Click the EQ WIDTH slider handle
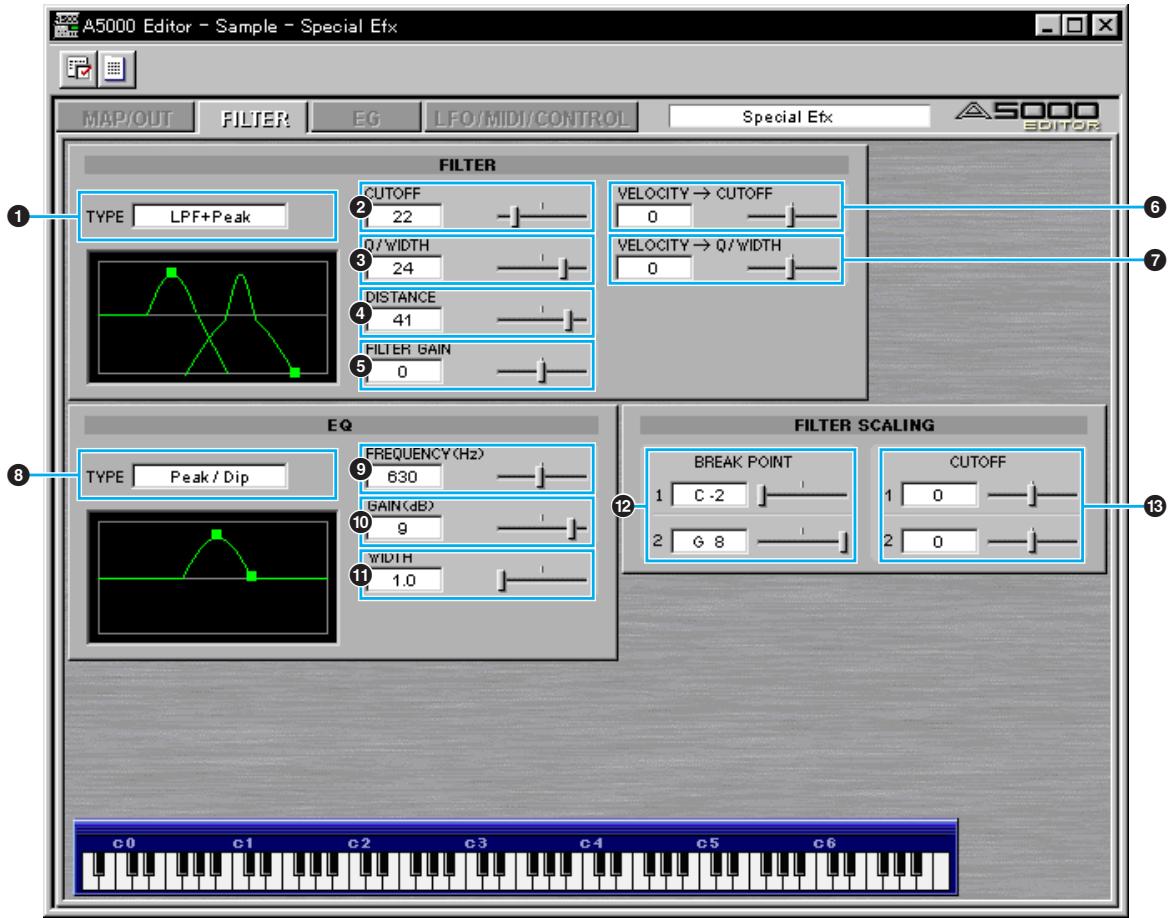The image size is (1173, 918). 502,581
